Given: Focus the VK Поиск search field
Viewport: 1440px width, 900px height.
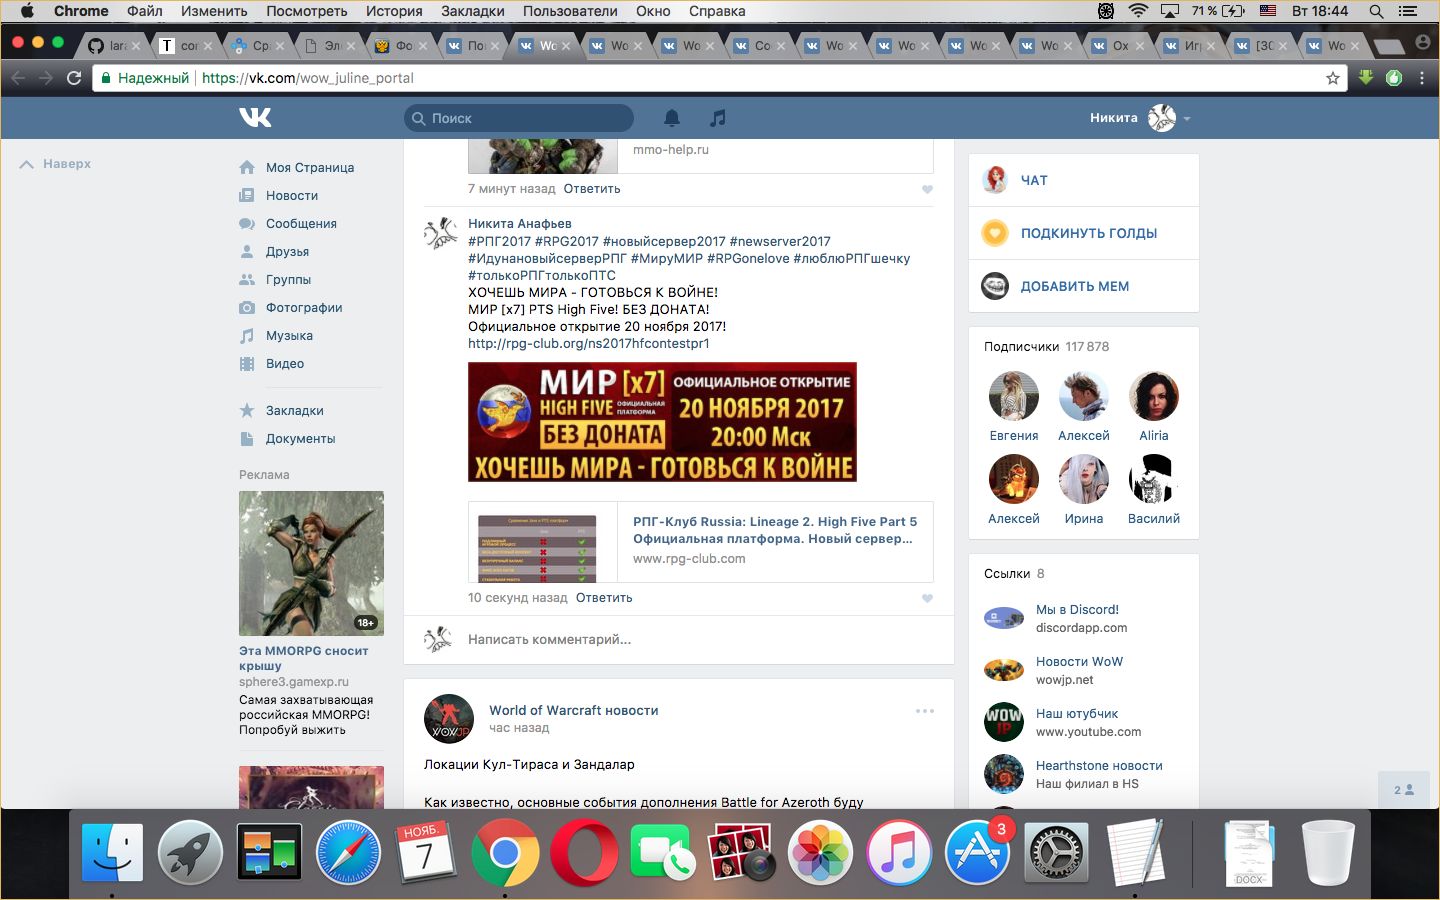Looking at the screenshot, I should [519, 118].
